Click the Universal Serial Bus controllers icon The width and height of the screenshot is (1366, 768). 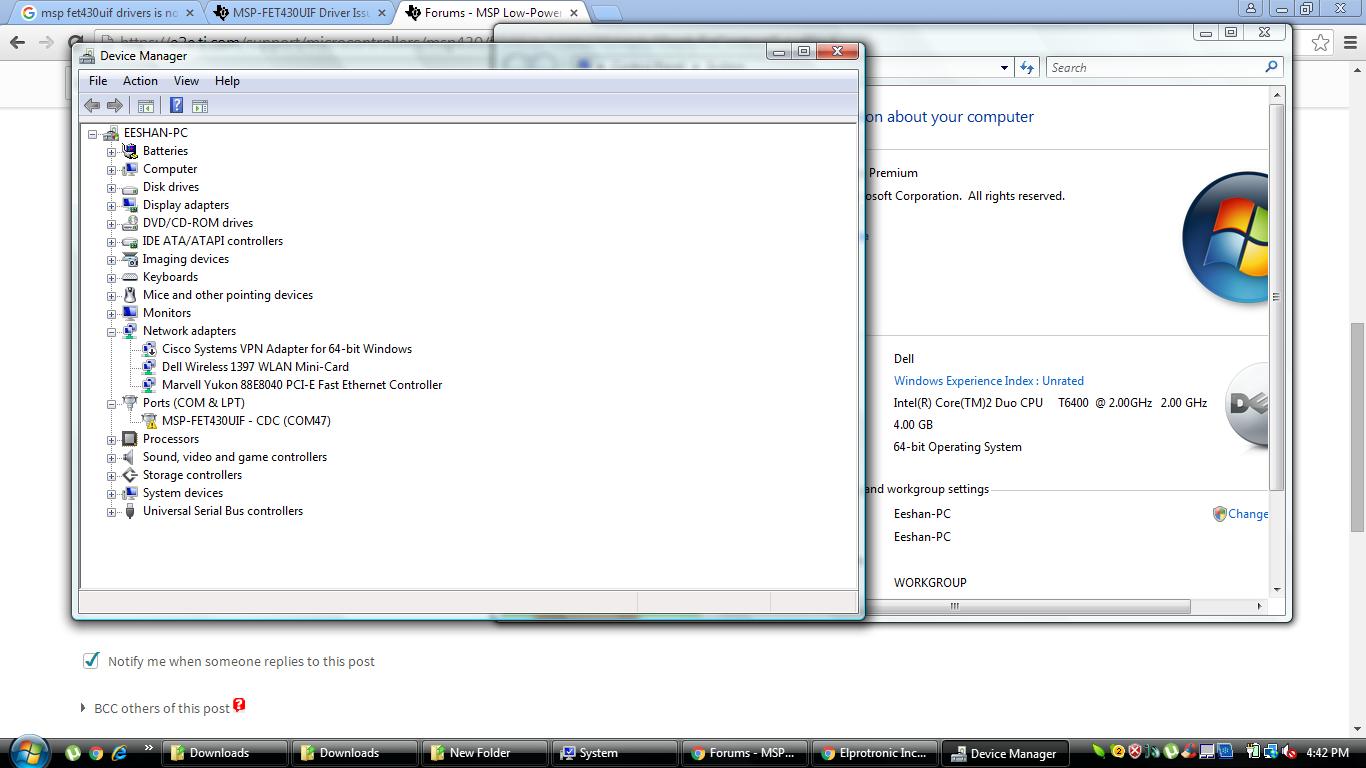[130, 511]
